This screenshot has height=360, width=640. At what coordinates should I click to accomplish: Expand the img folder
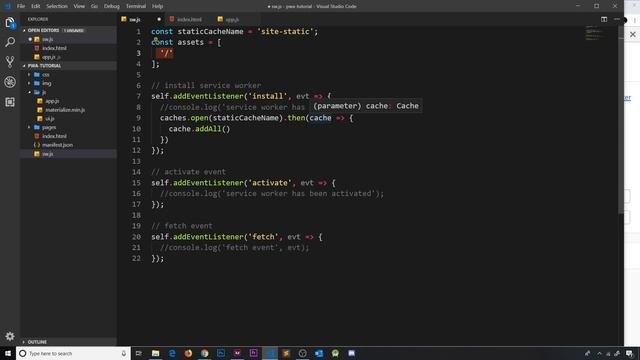click(x=69, y=83)
